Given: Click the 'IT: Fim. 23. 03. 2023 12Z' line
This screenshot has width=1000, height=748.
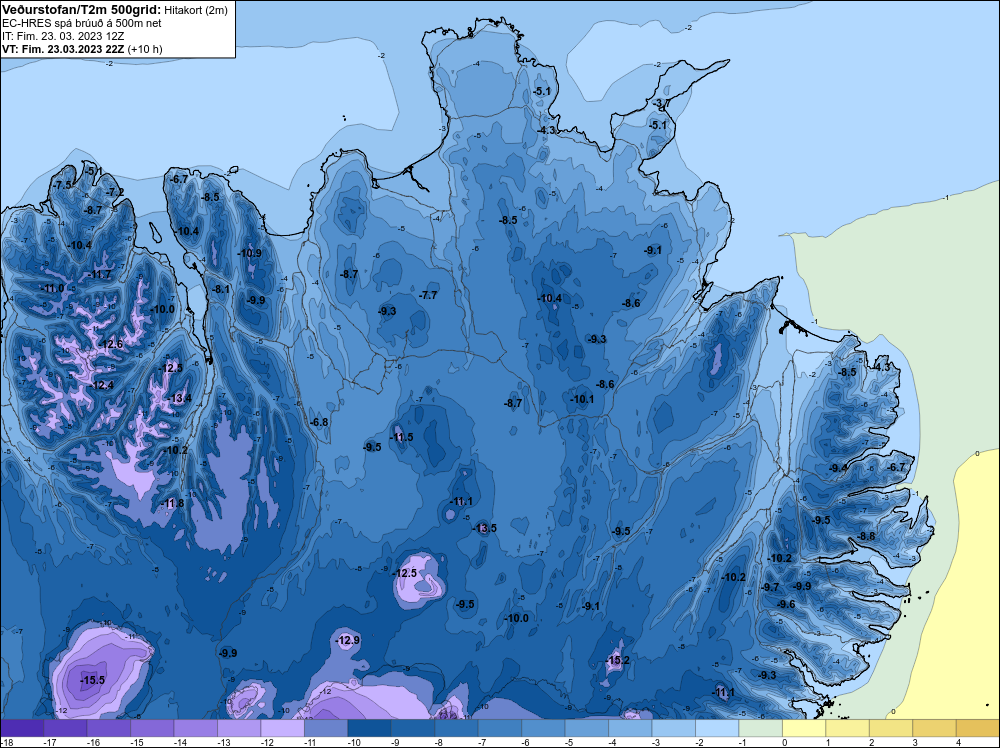Looking at the screenshot, I should pos(63,36).
